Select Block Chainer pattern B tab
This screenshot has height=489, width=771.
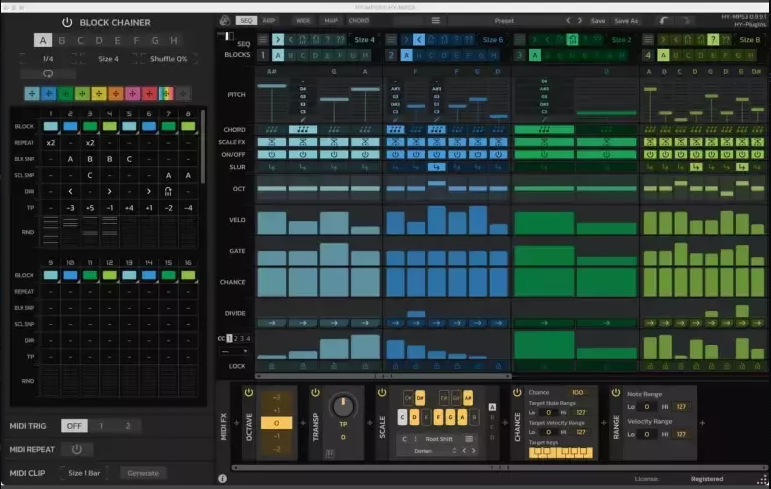[x=61, y=40]
